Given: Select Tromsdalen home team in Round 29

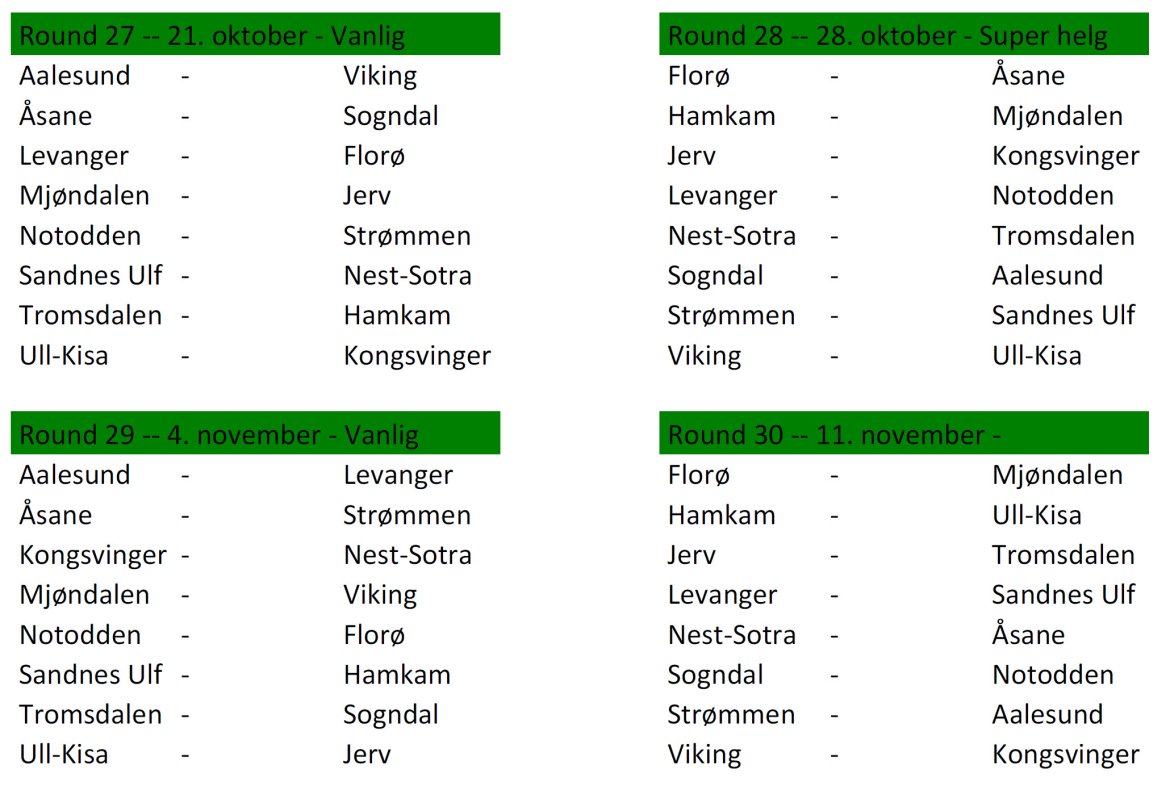Looking at the screenshot, I should tap(90, 715).
